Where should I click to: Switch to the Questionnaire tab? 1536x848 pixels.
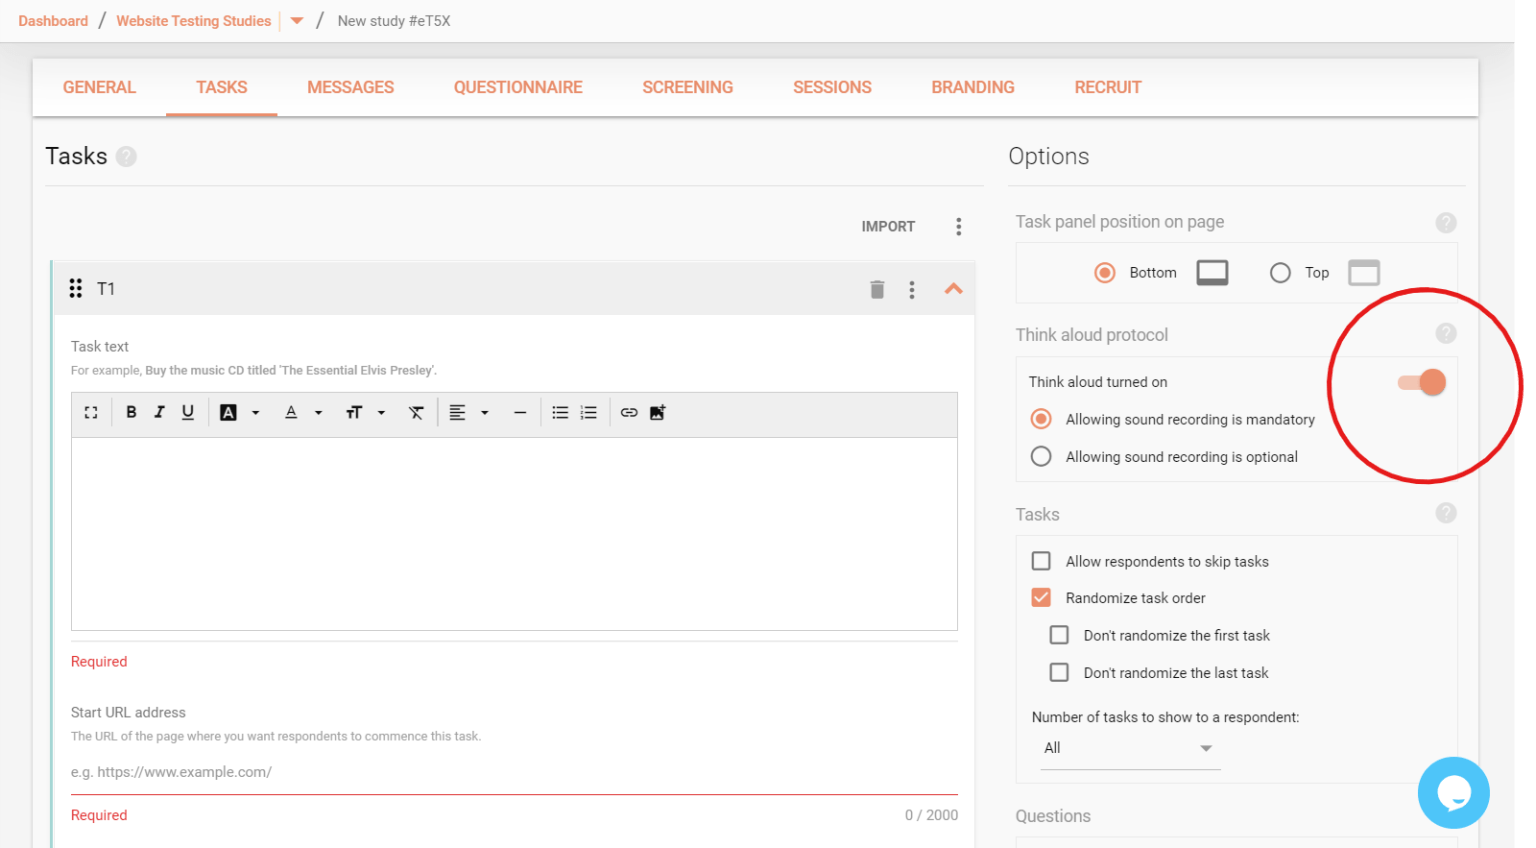click(x=518, y=87)
